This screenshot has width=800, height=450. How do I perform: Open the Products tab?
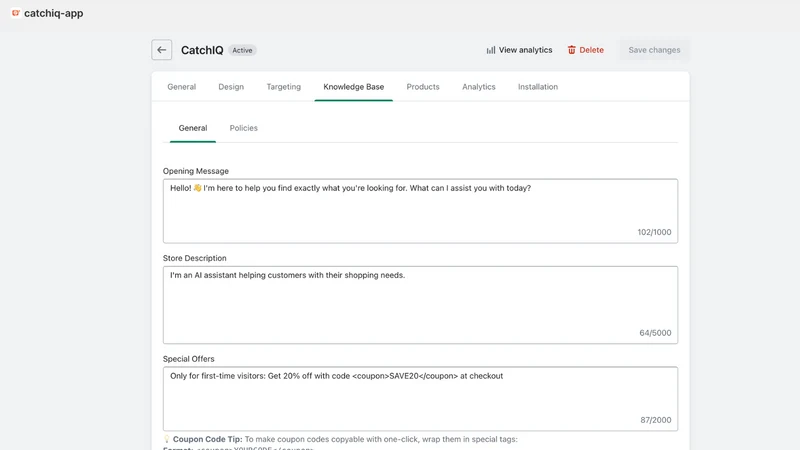coord(423,87)
